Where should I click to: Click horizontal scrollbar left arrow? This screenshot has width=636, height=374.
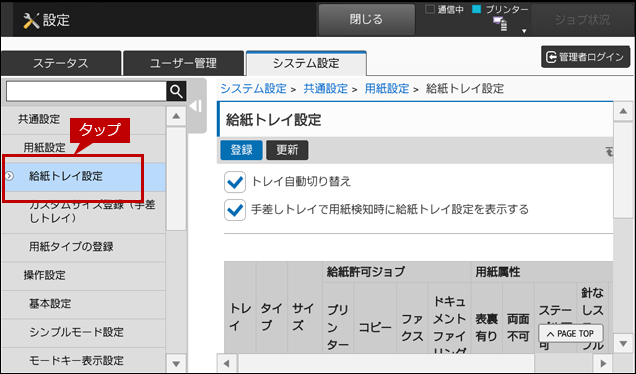coord(227,363)
